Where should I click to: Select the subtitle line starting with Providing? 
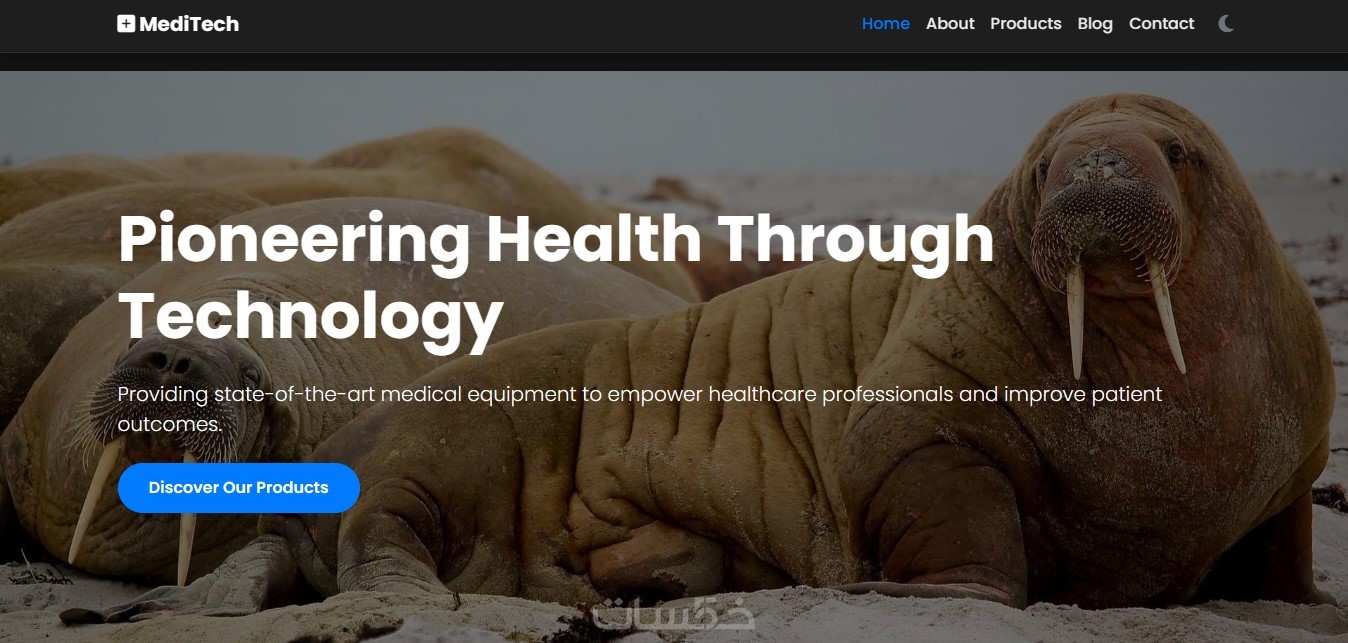click(x=640, y=394)
